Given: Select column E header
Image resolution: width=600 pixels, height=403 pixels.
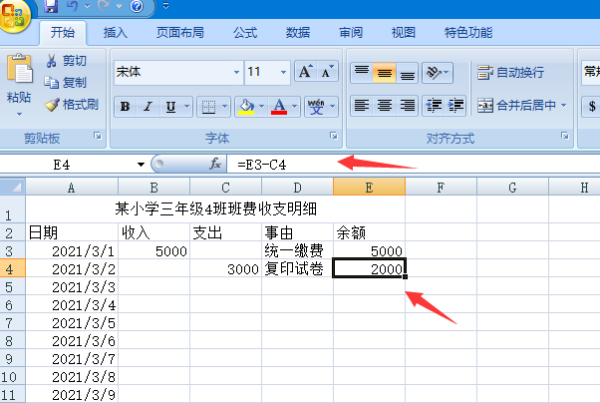Looking at the screenshot, I should (369, 187).
